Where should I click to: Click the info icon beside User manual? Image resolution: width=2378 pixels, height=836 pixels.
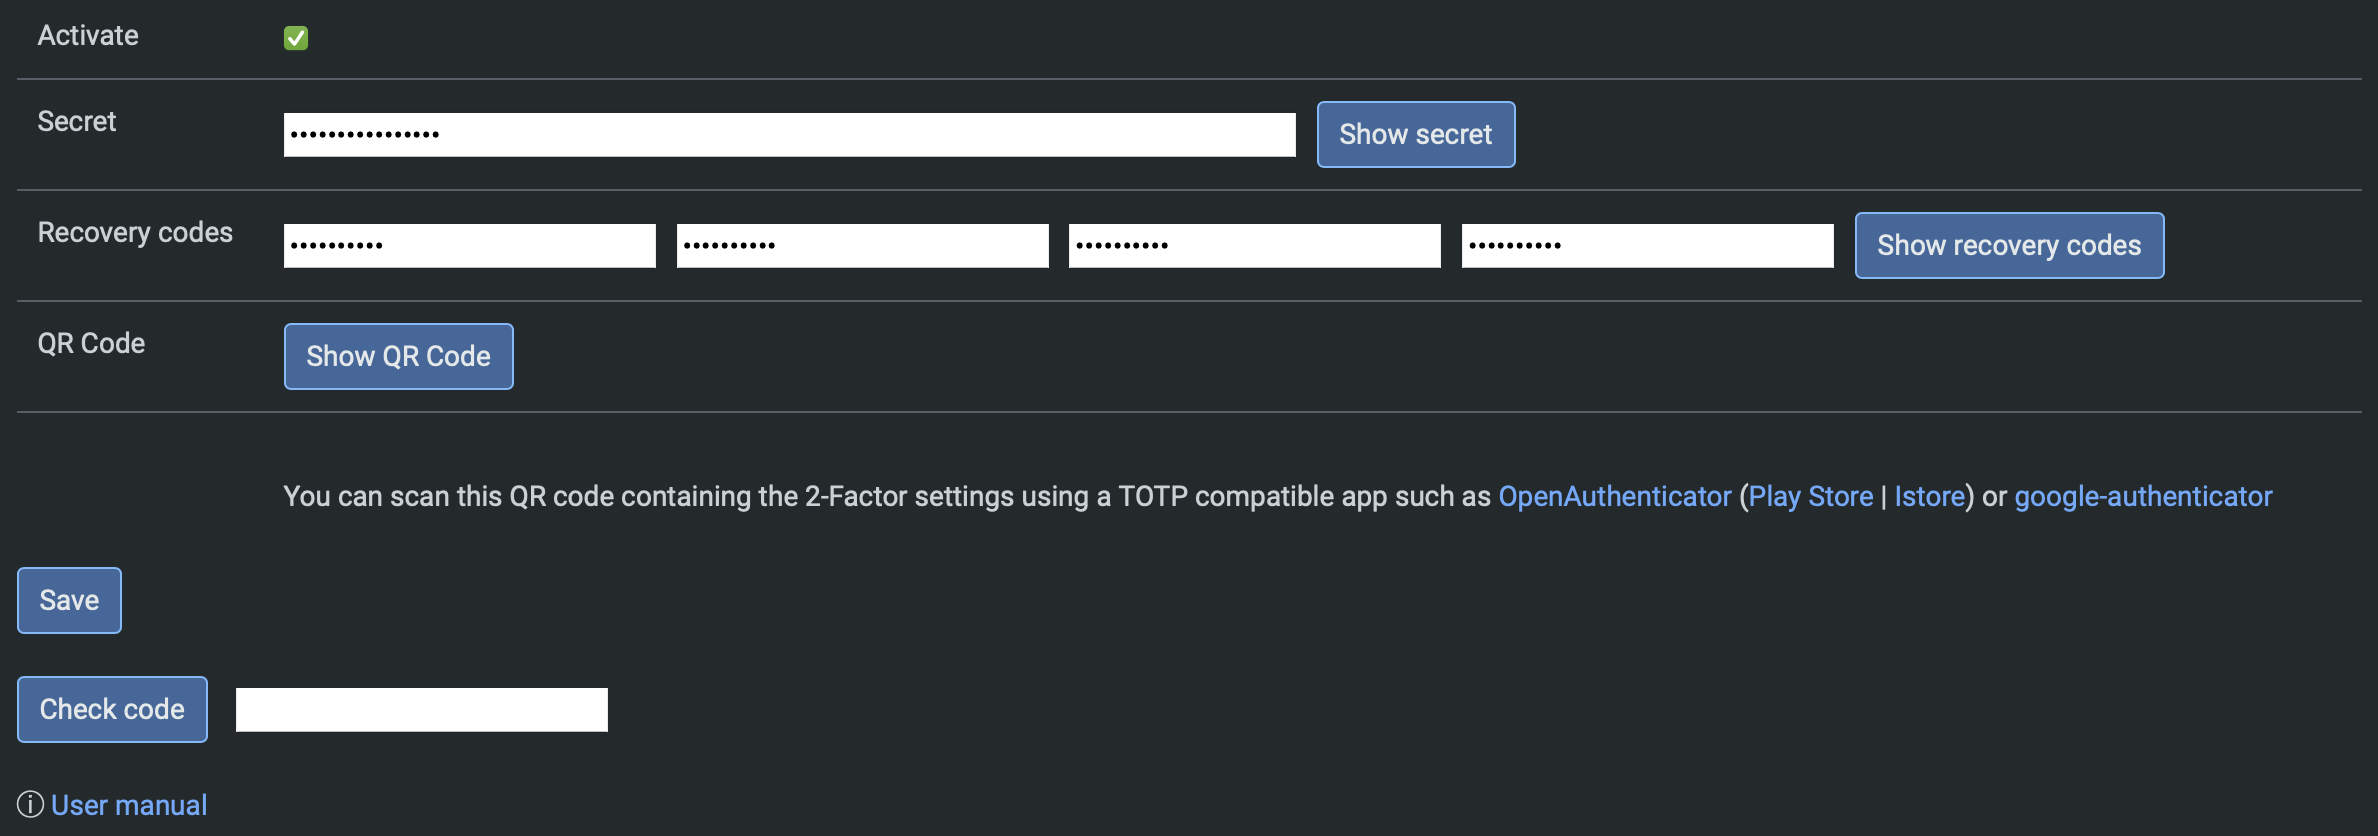(x=30, y=804)
